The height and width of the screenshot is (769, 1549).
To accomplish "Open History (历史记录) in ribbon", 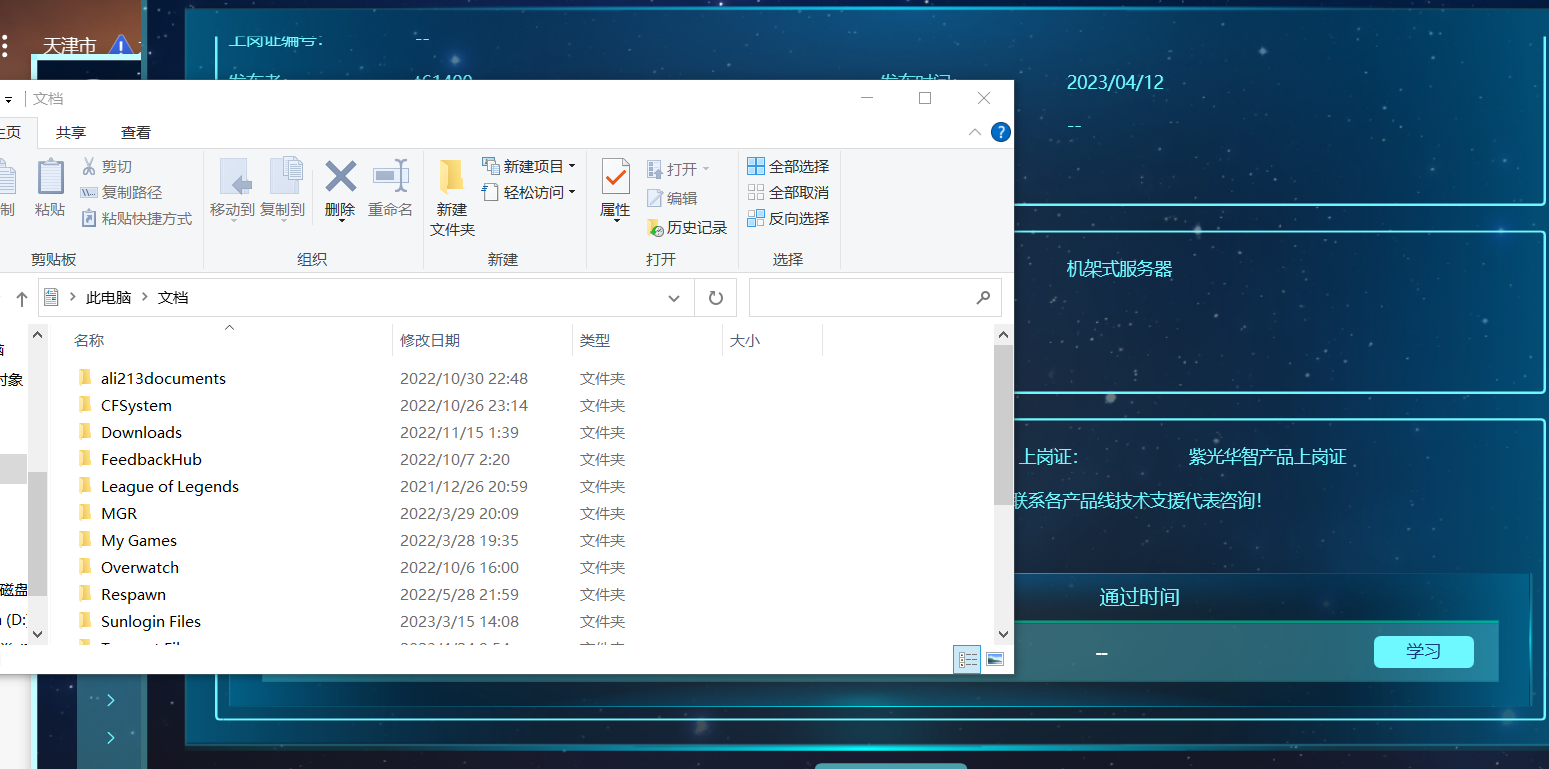I will [687, 228].
